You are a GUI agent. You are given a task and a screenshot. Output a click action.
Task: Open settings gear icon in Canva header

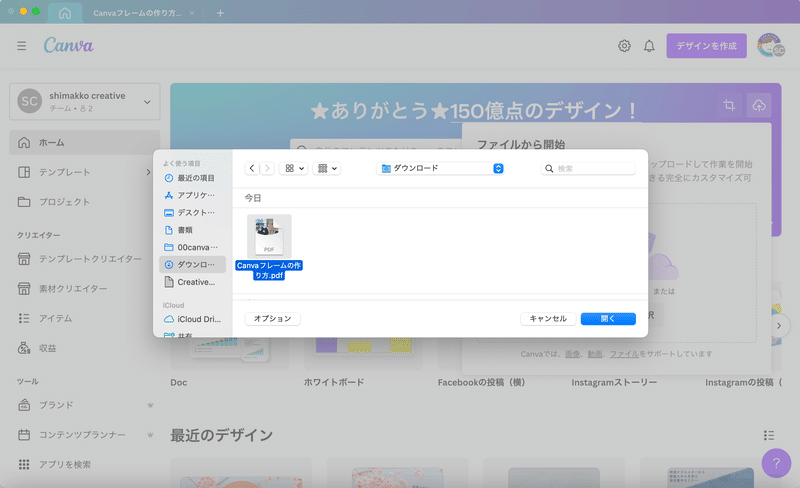click(x=624, y=46)
